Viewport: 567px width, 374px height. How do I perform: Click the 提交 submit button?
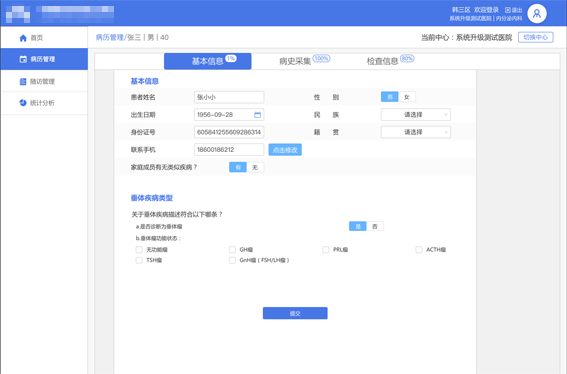(x=295, y=313)
